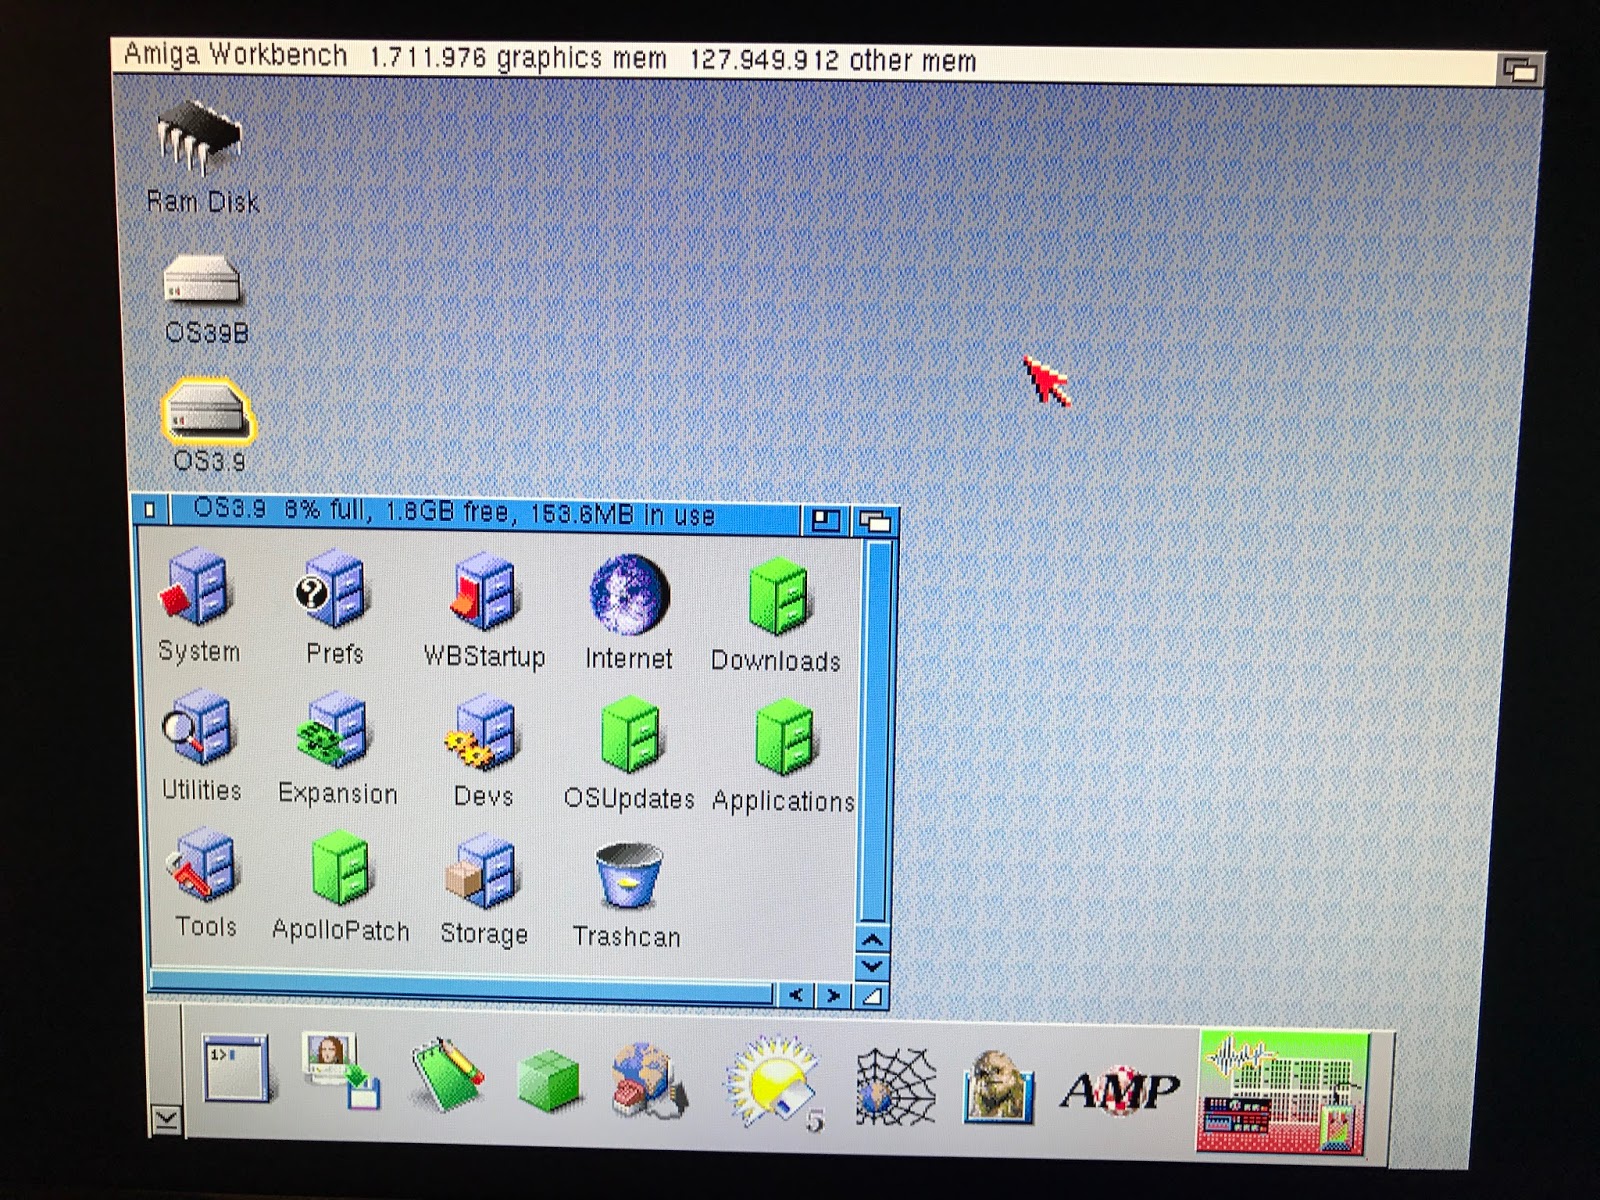Open the Storage drawer
1600x1200 pixels.
point(481,872)
